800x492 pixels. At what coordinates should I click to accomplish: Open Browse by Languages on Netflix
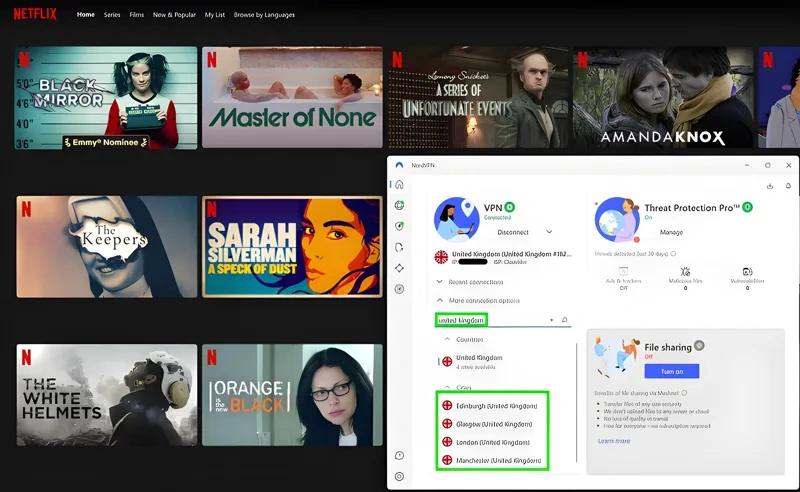(264, 15)
